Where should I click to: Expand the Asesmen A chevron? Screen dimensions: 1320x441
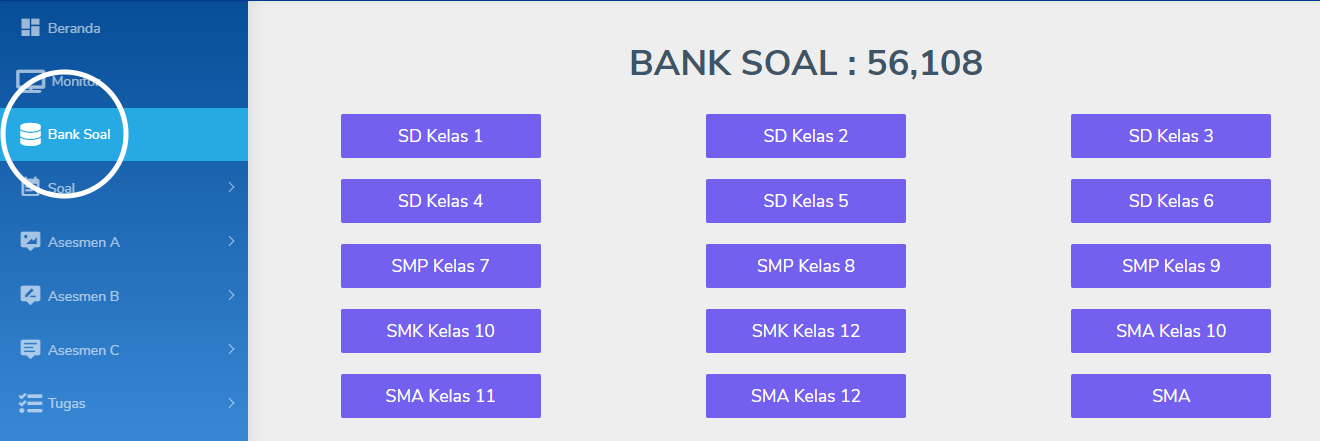pos(231,241)
